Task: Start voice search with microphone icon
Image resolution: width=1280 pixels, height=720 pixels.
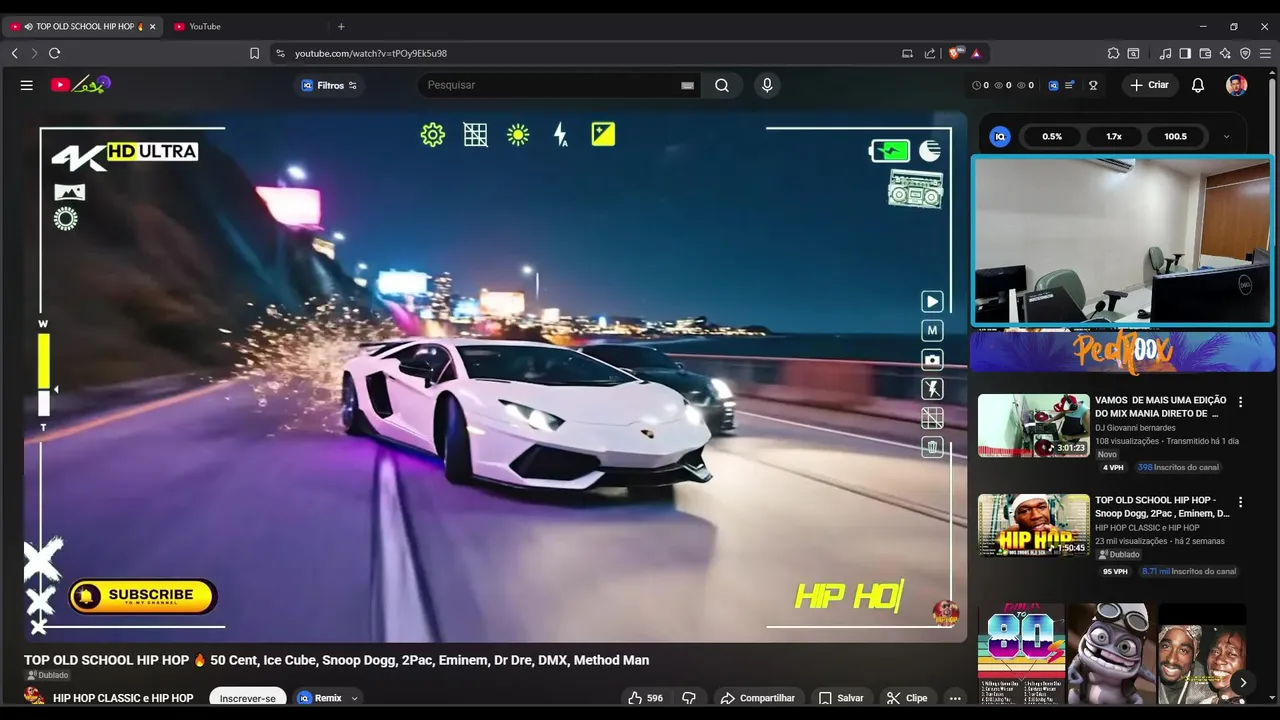Action: click(767, 85)
